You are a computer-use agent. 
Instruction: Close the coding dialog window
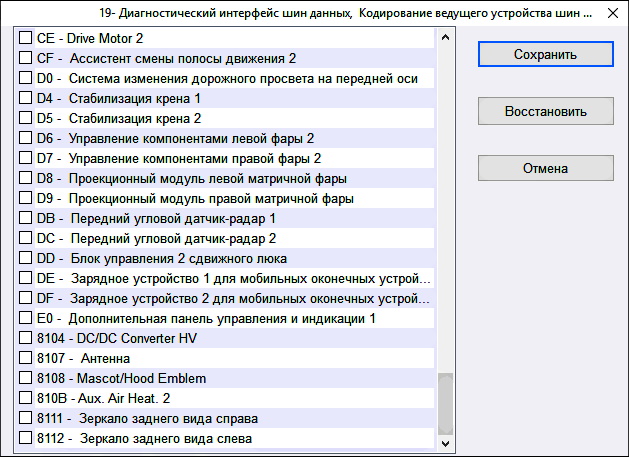click(x=609, y=13)
